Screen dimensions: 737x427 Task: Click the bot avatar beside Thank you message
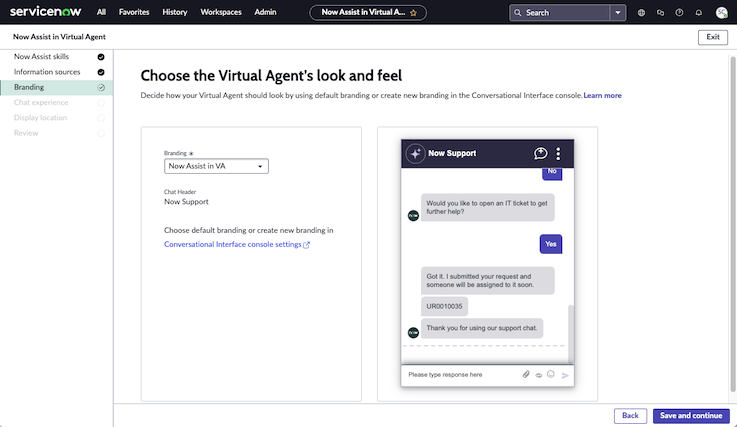pyautogui.click(x=413, y=332)
